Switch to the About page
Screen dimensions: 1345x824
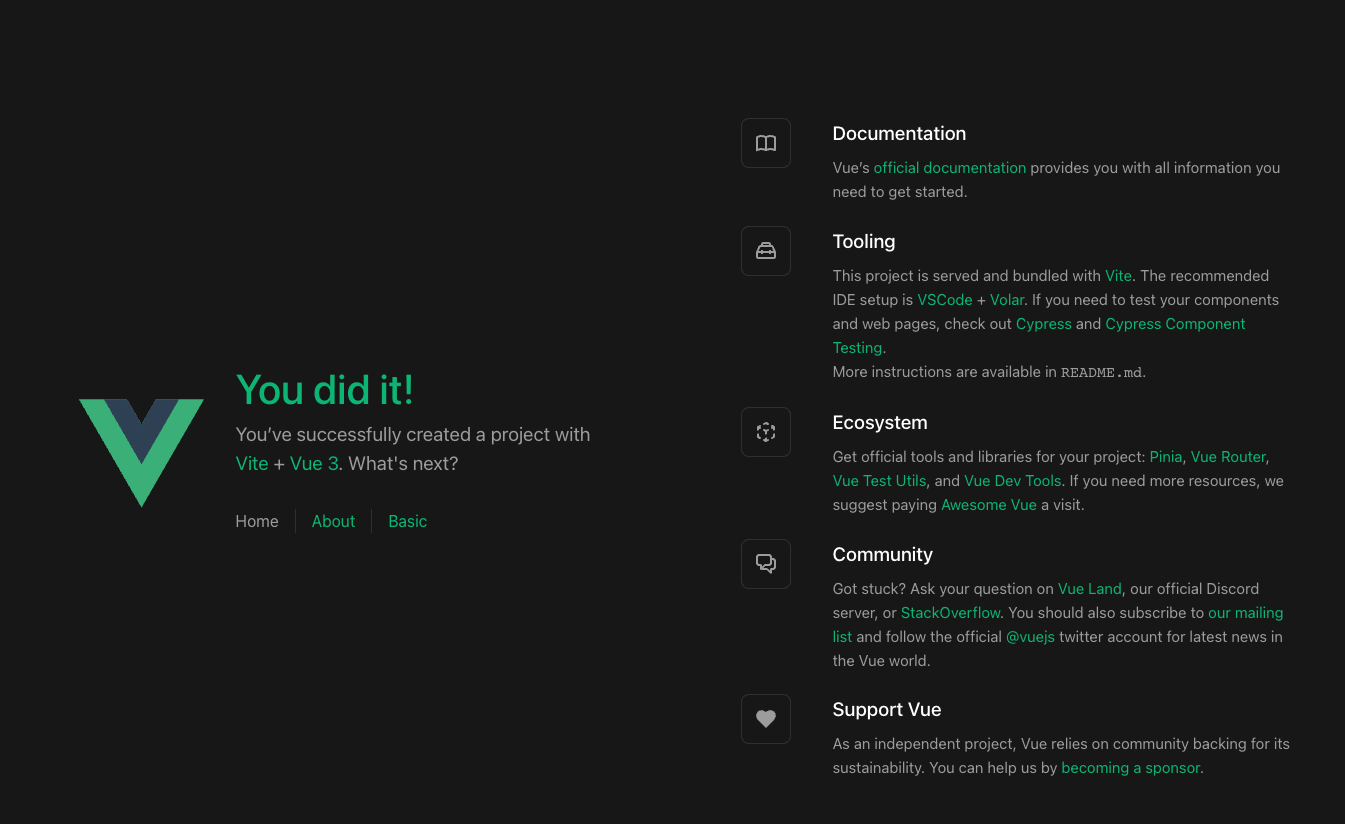[x=333, y=521]
